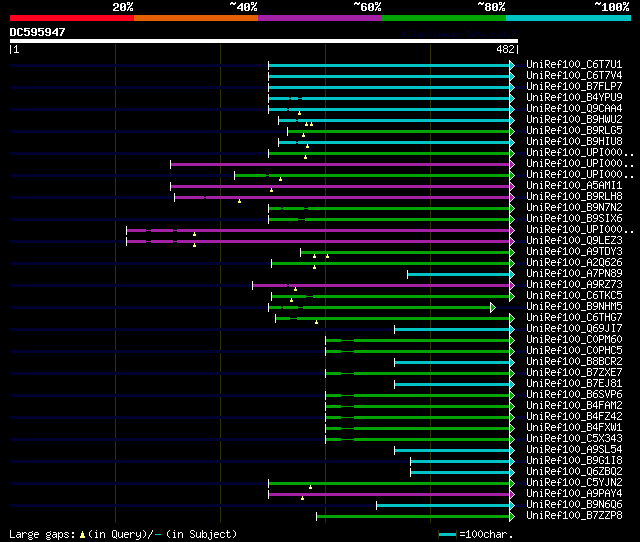Open the UniRef100_C0PHC5 label

coord(574,351)
